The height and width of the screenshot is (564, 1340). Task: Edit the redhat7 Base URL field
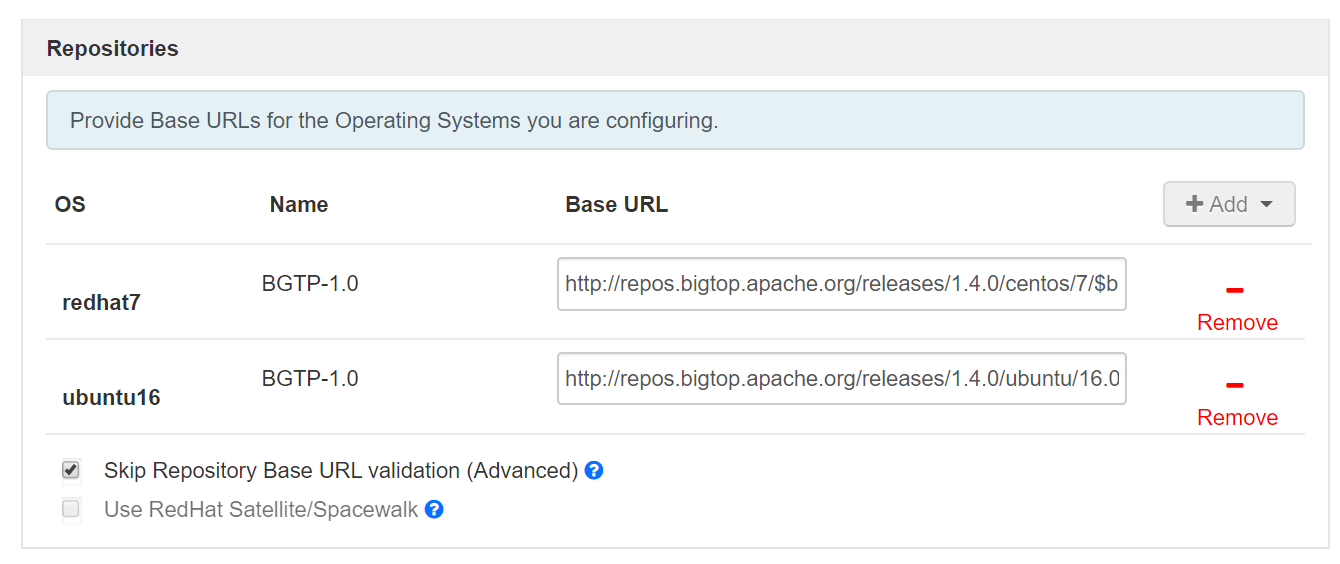[x=841, y=284]
